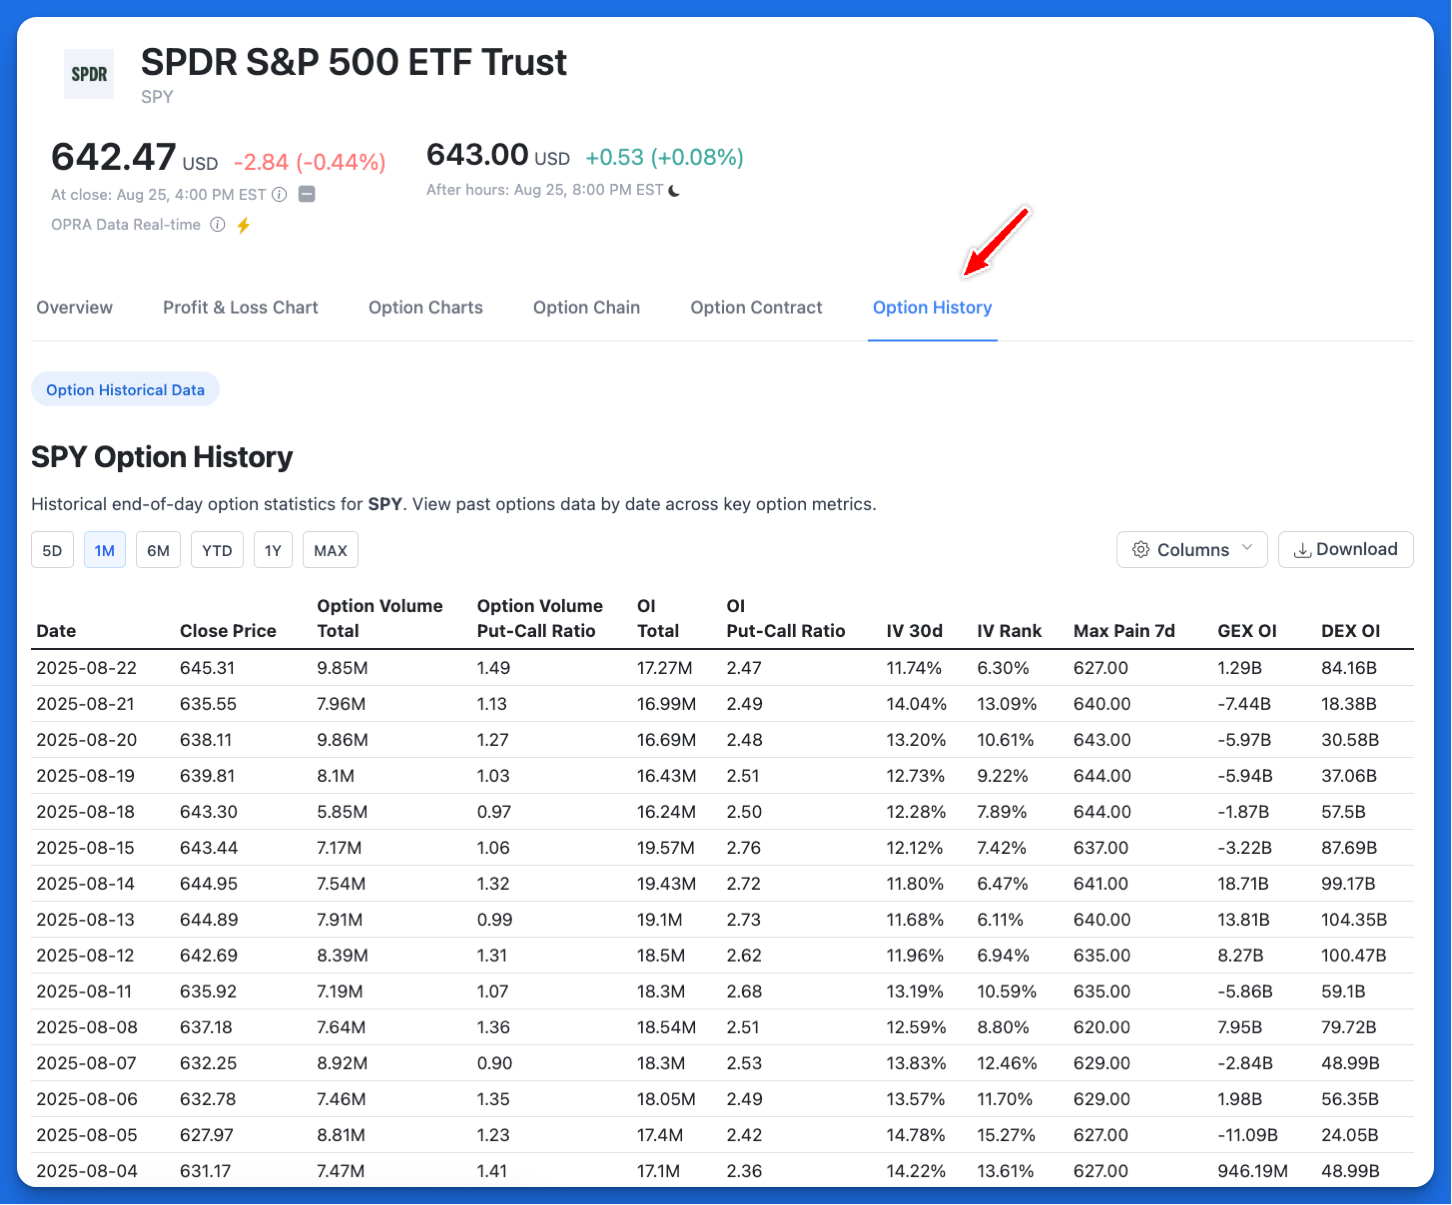This screenshot has height=1205, width=1452.
Task: Click Option Volume Put-Call Ratio header
Action: (540, 618)
